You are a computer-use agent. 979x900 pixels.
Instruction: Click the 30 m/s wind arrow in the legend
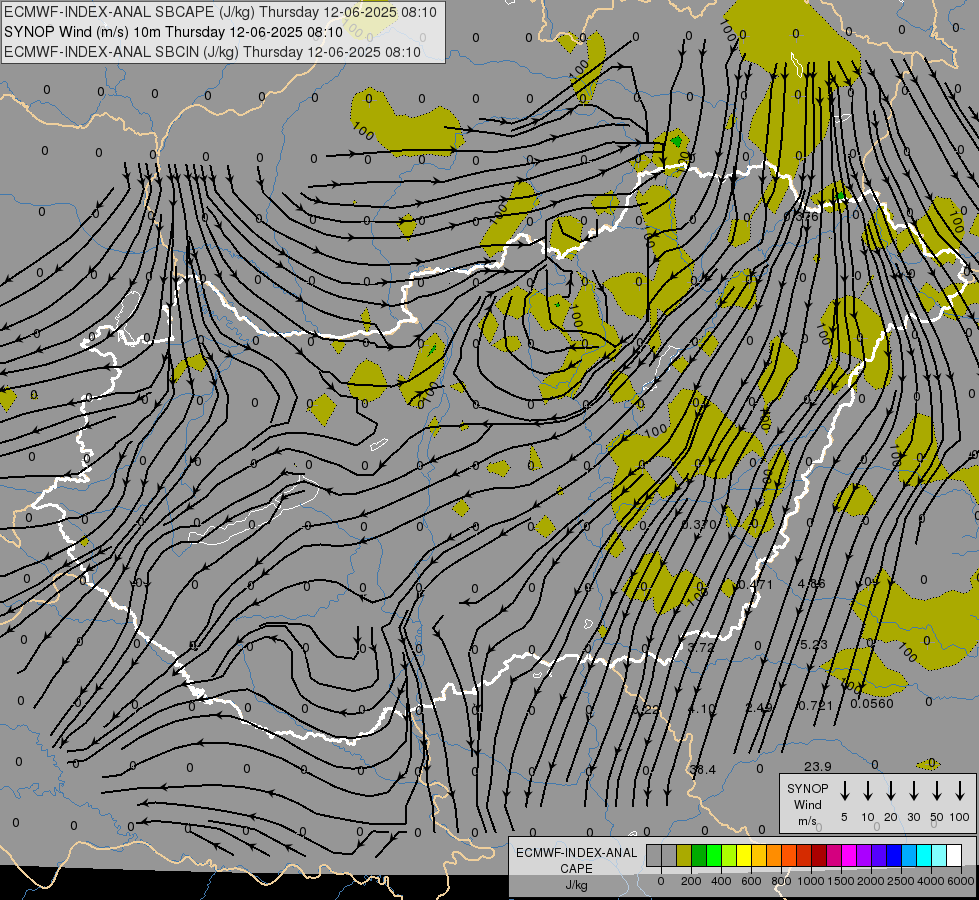click(x=914, y=791)
